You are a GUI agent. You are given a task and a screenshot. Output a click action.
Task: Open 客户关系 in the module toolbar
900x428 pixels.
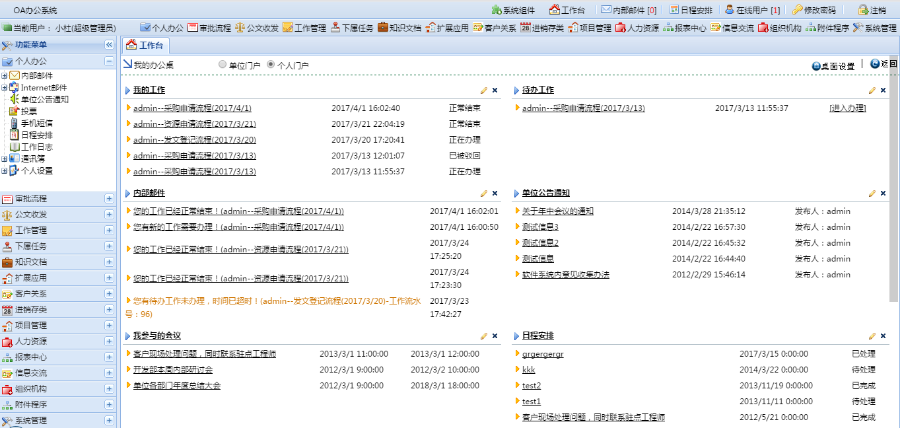tap(495, 28)
